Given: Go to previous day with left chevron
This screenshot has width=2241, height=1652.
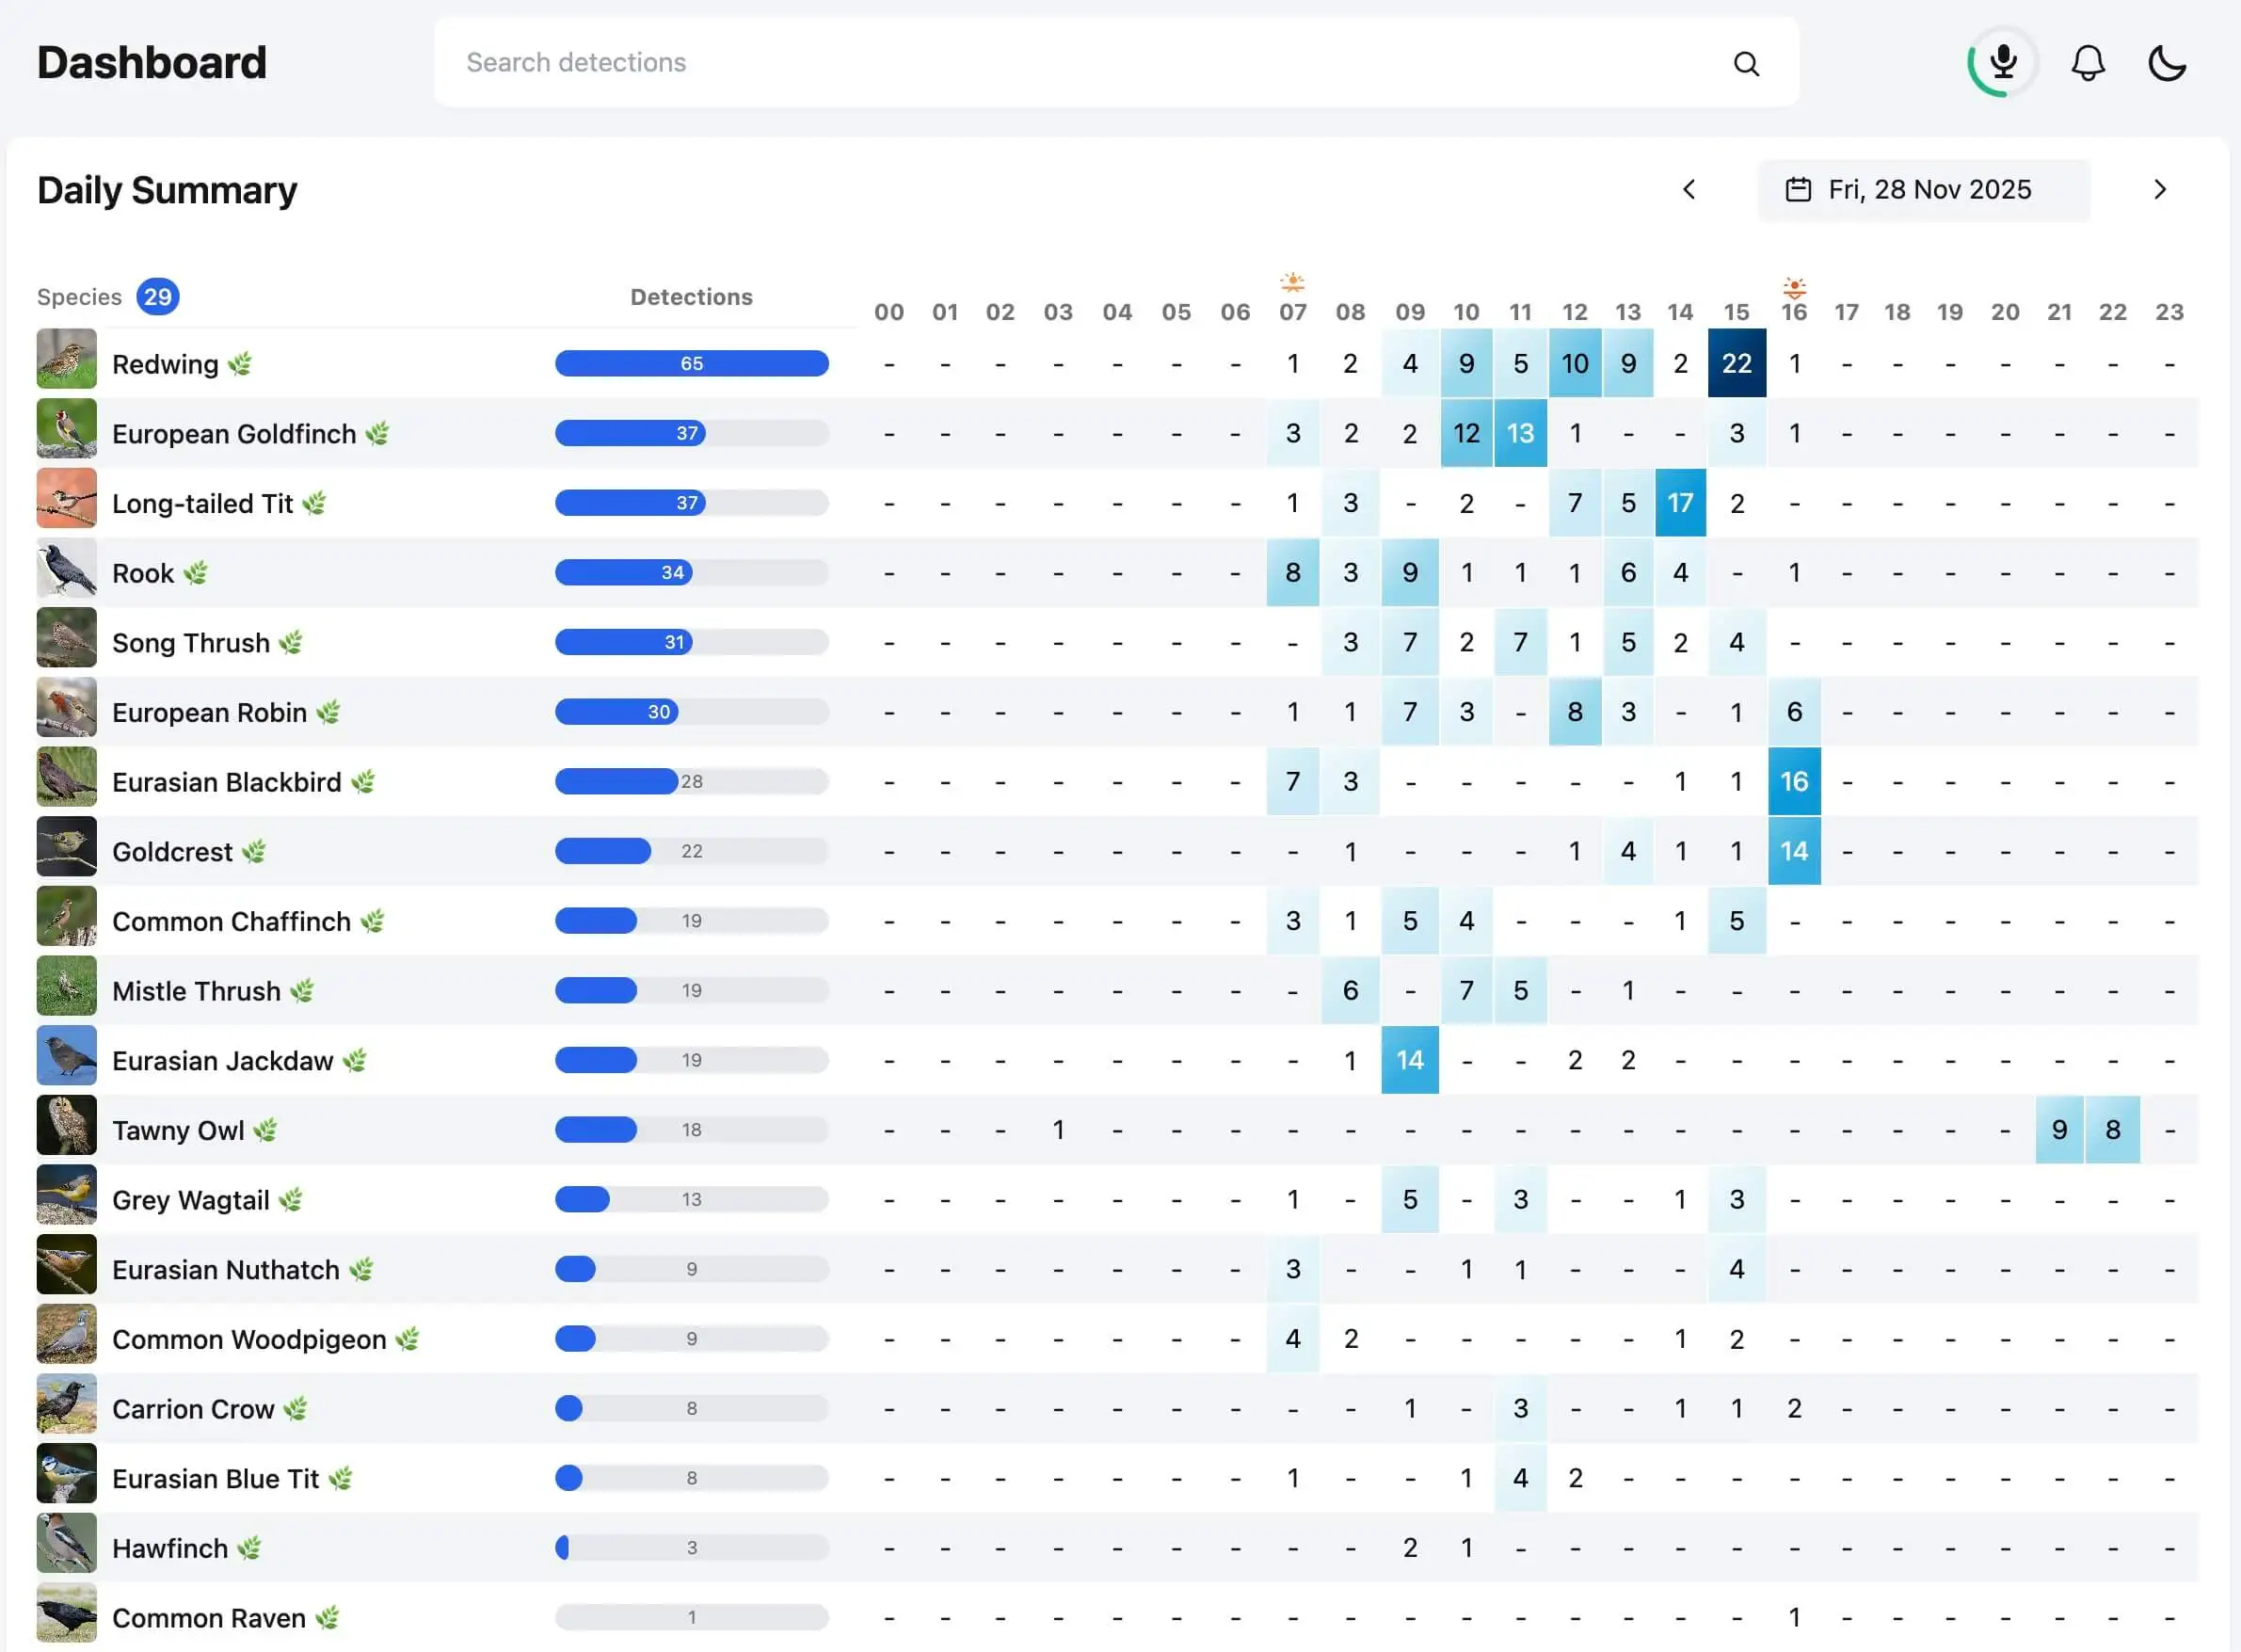Looking at the screenshot, I should click(1689, 189).
